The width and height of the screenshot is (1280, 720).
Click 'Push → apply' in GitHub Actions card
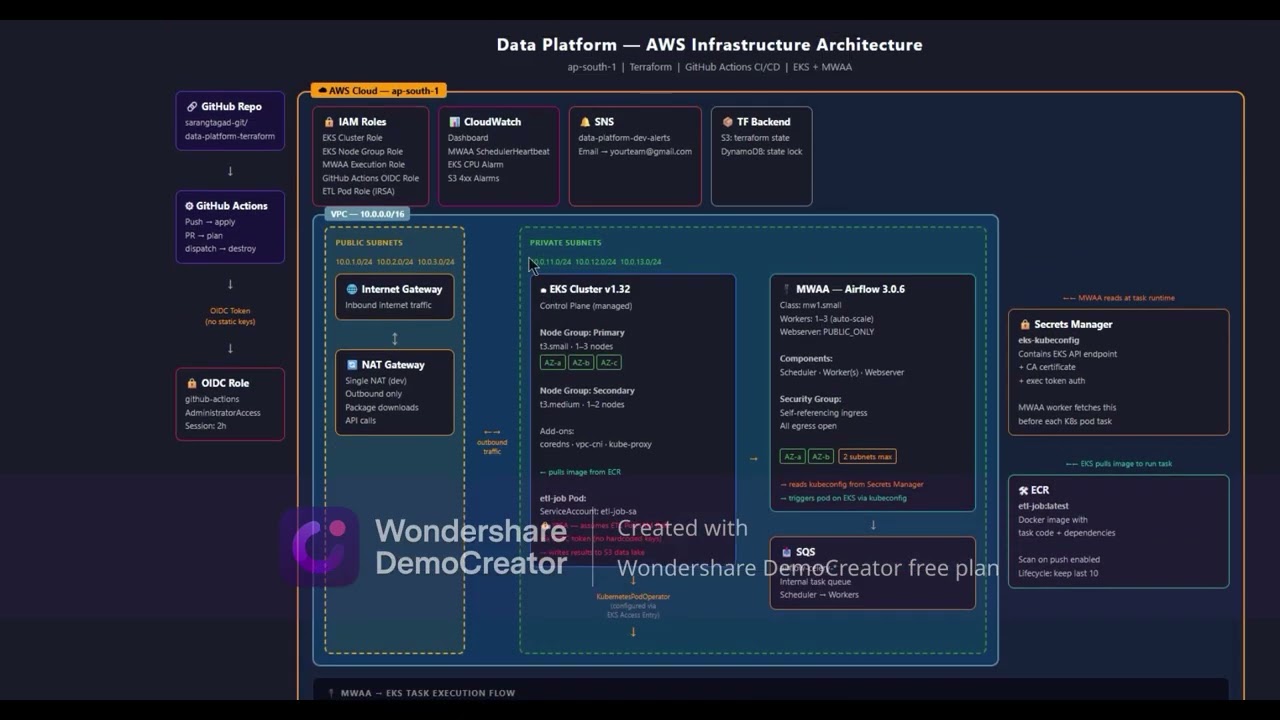(210, 222)
